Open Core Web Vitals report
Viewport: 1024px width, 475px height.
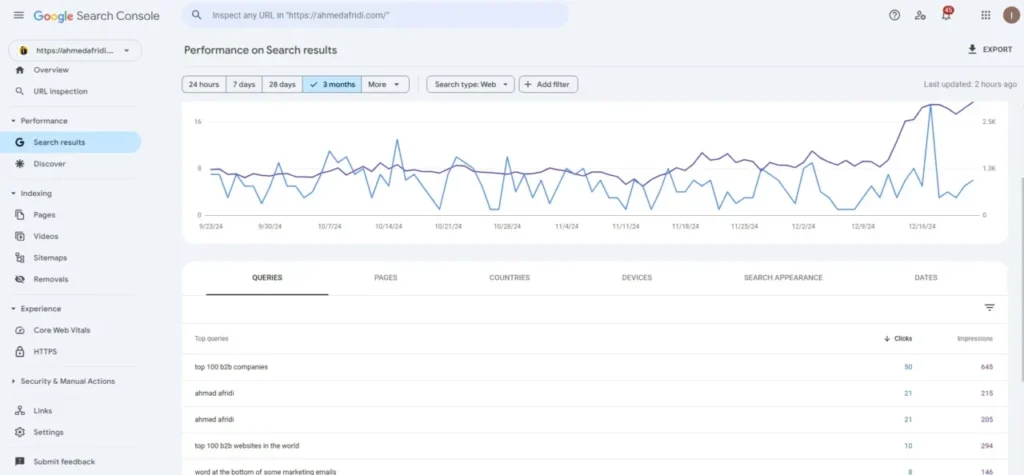[61, 330]
